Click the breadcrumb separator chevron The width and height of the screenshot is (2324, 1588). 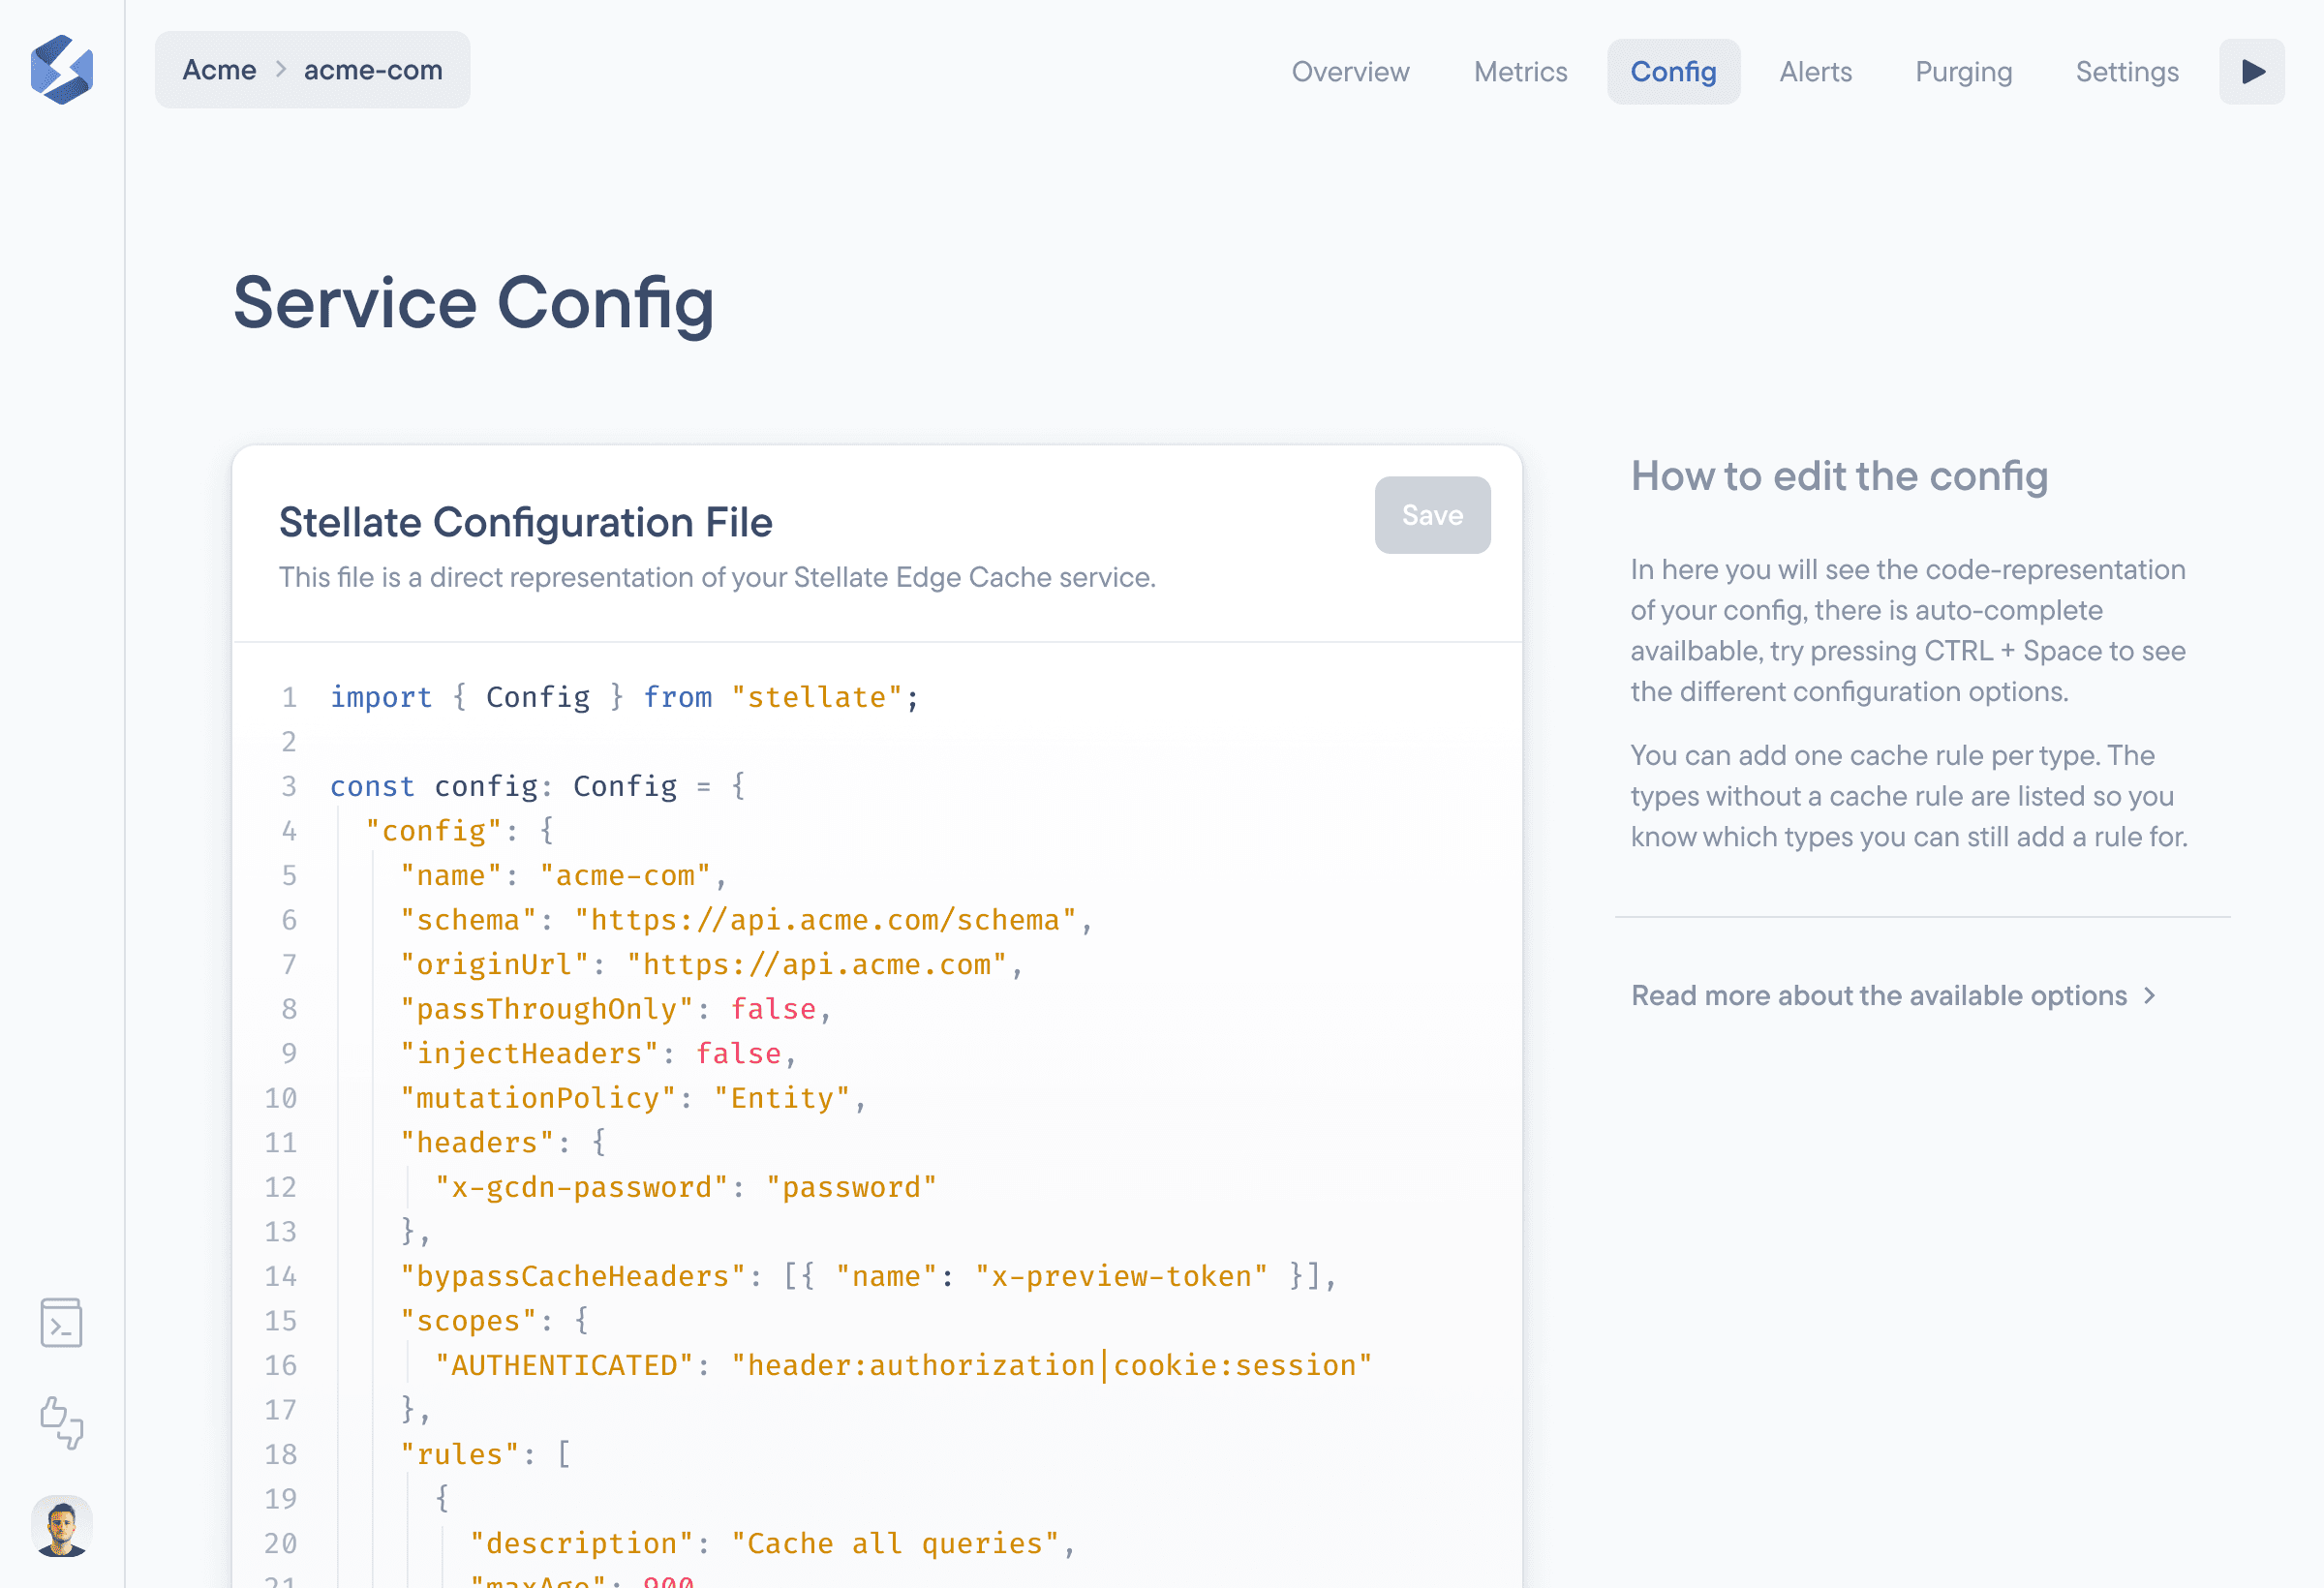[281, 69]
